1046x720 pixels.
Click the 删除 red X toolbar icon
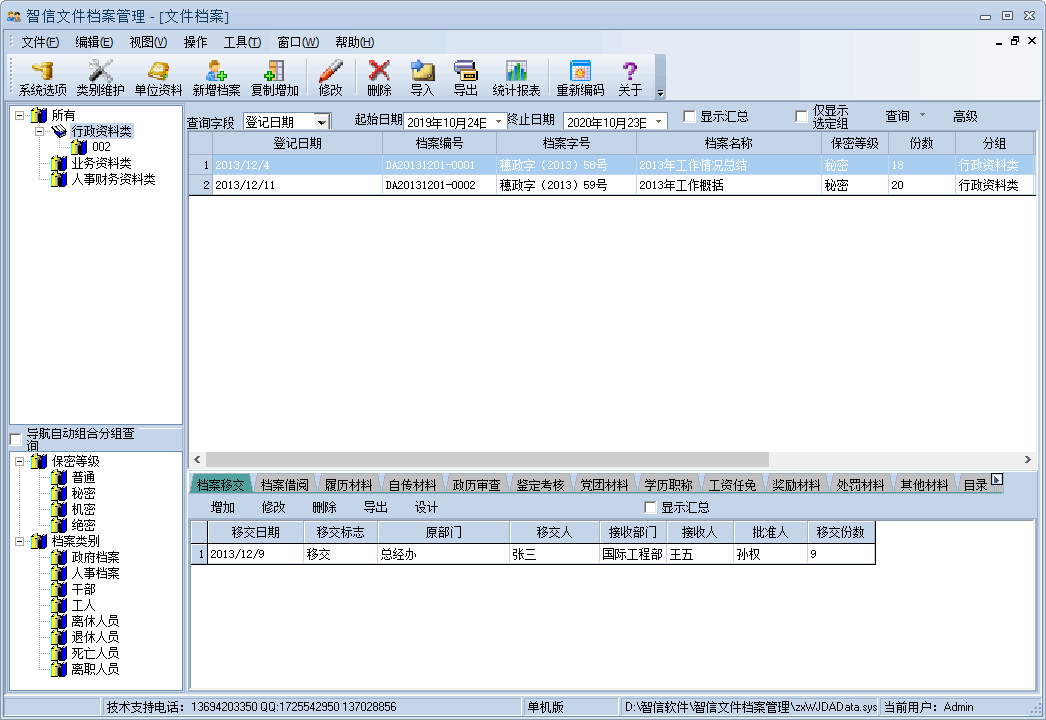pos(379,77)
